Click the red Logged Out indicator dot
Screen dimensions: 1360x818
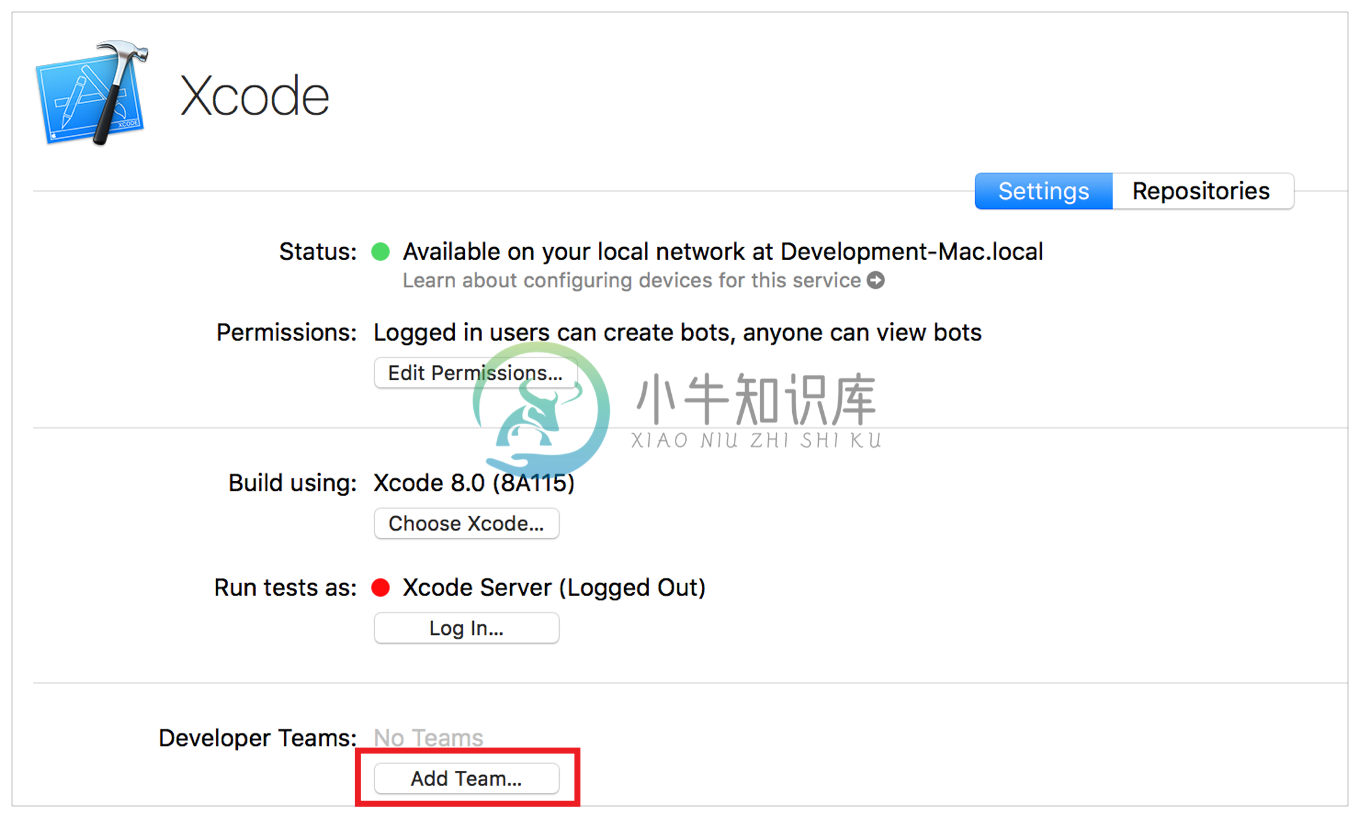[380, 588]
